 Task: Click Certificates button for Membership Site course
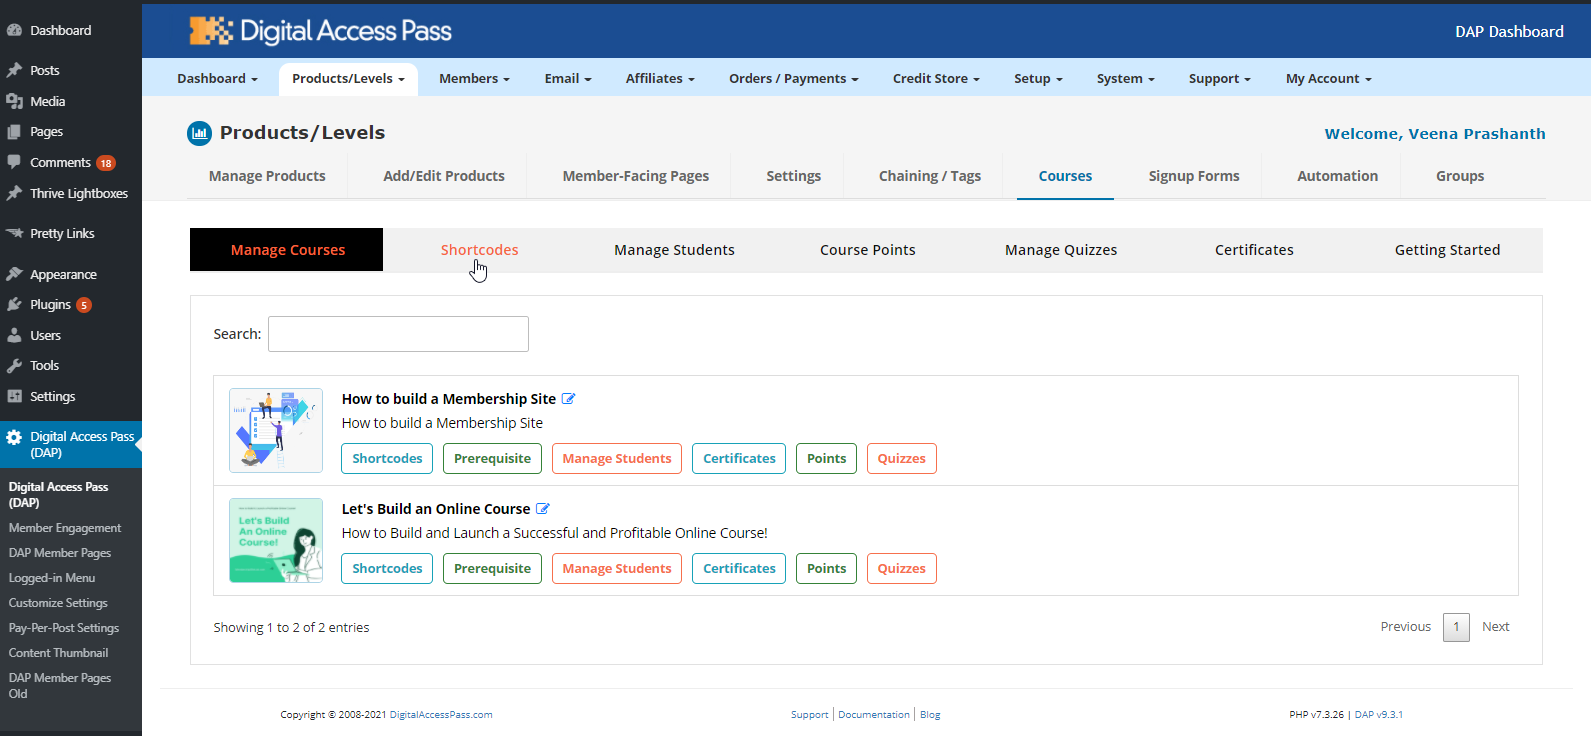tap(739, 459)
